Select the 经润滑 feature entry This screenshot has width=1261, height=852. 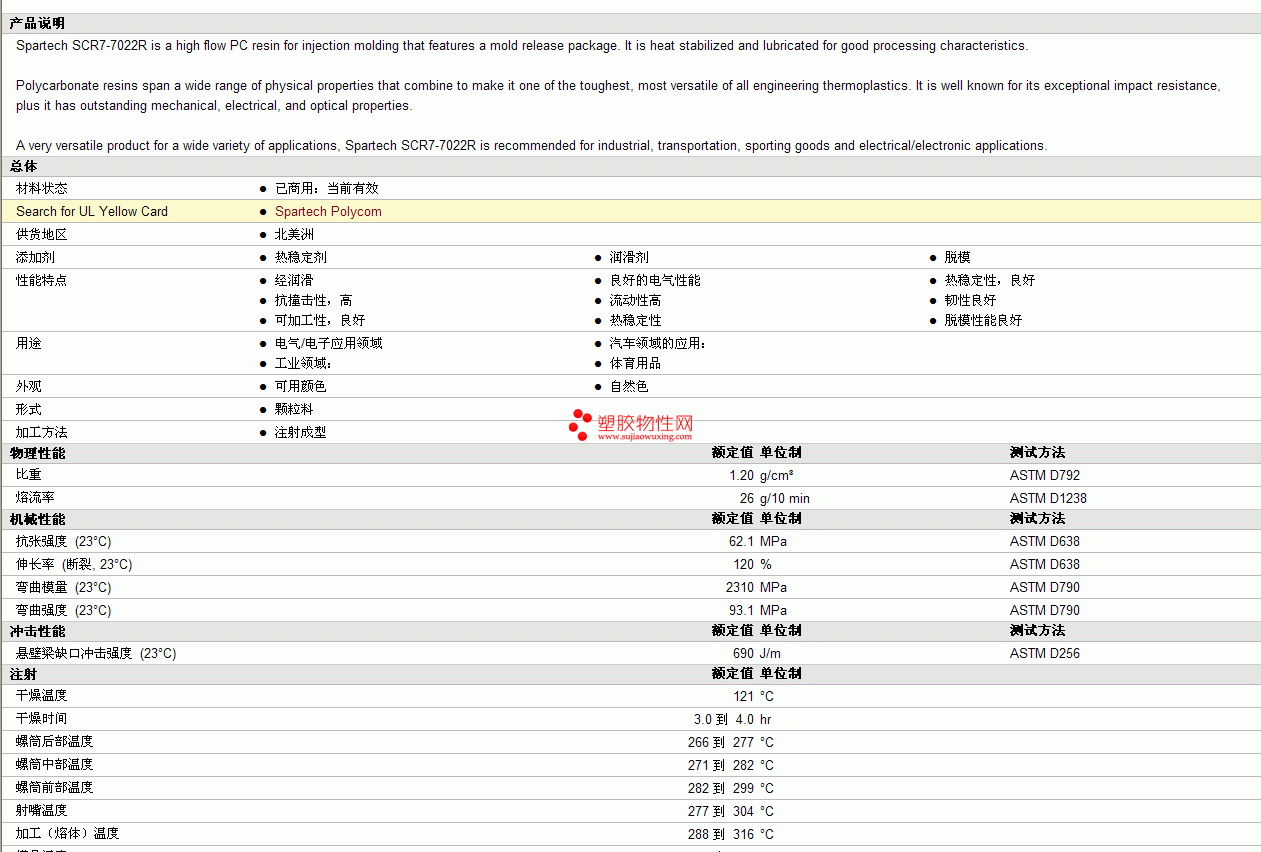pos(294,280)
